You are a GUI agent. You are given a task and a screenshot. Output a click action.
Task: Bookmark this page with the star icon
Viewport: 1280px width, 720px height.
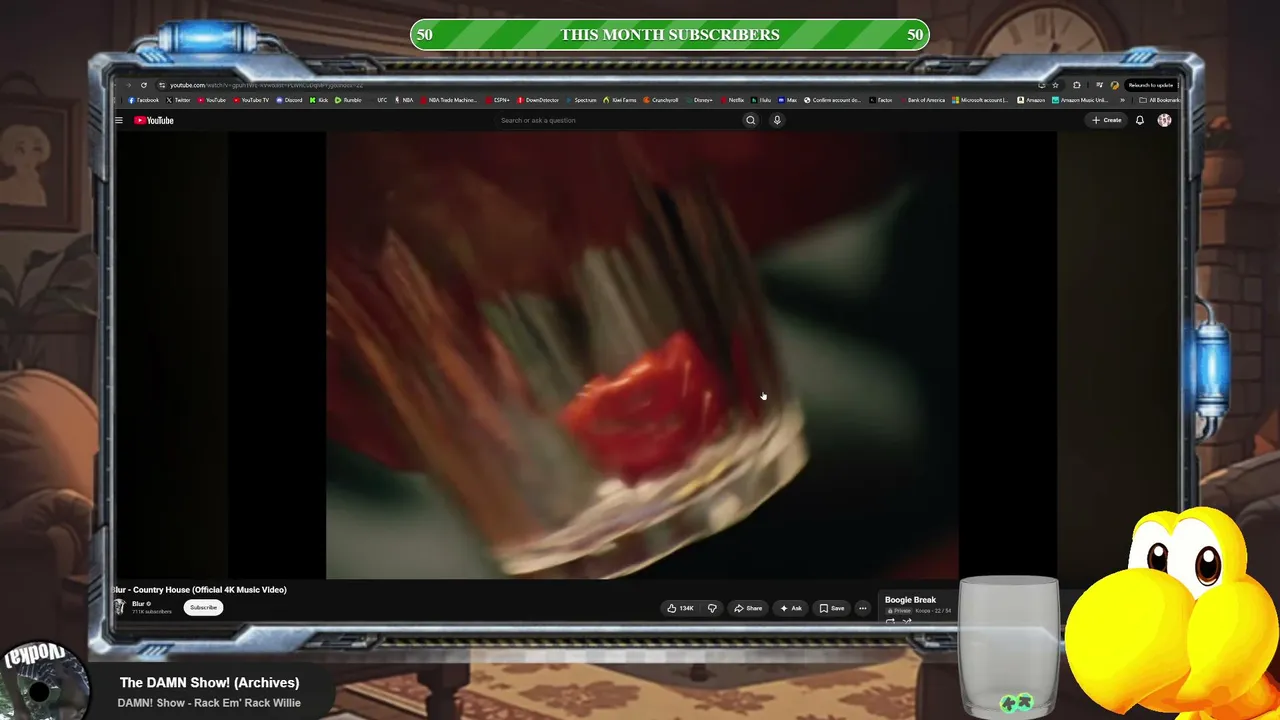point(1055,85)
